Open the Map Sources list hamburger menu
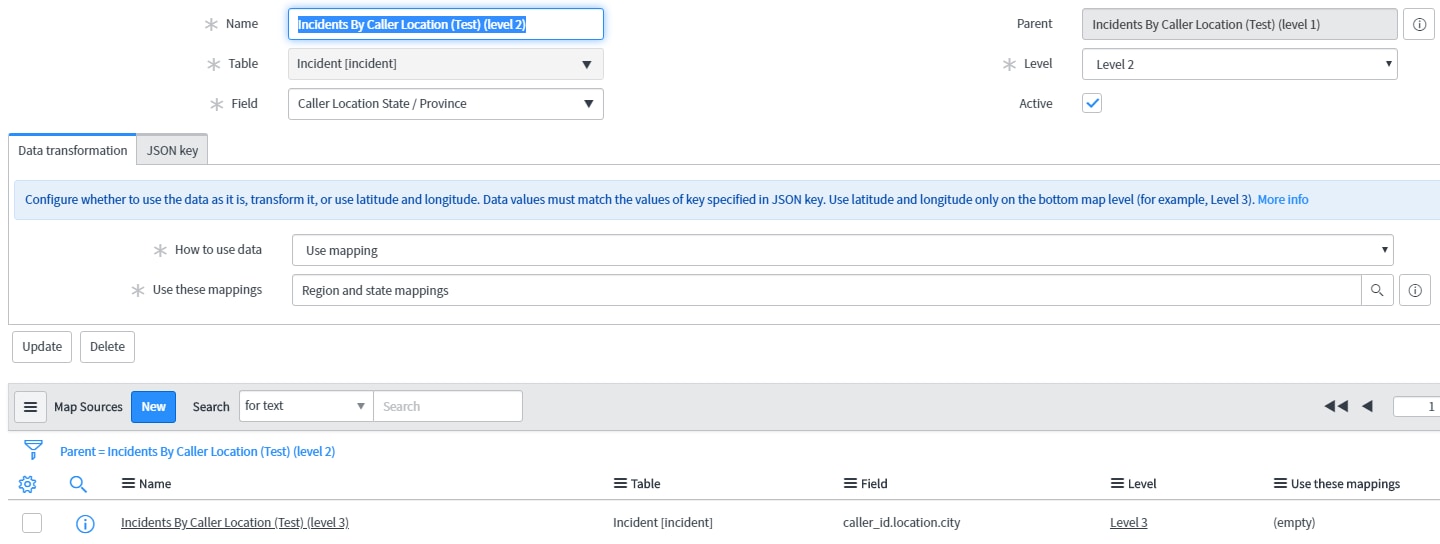The image size is (1440, 544). tap(30, 407)
